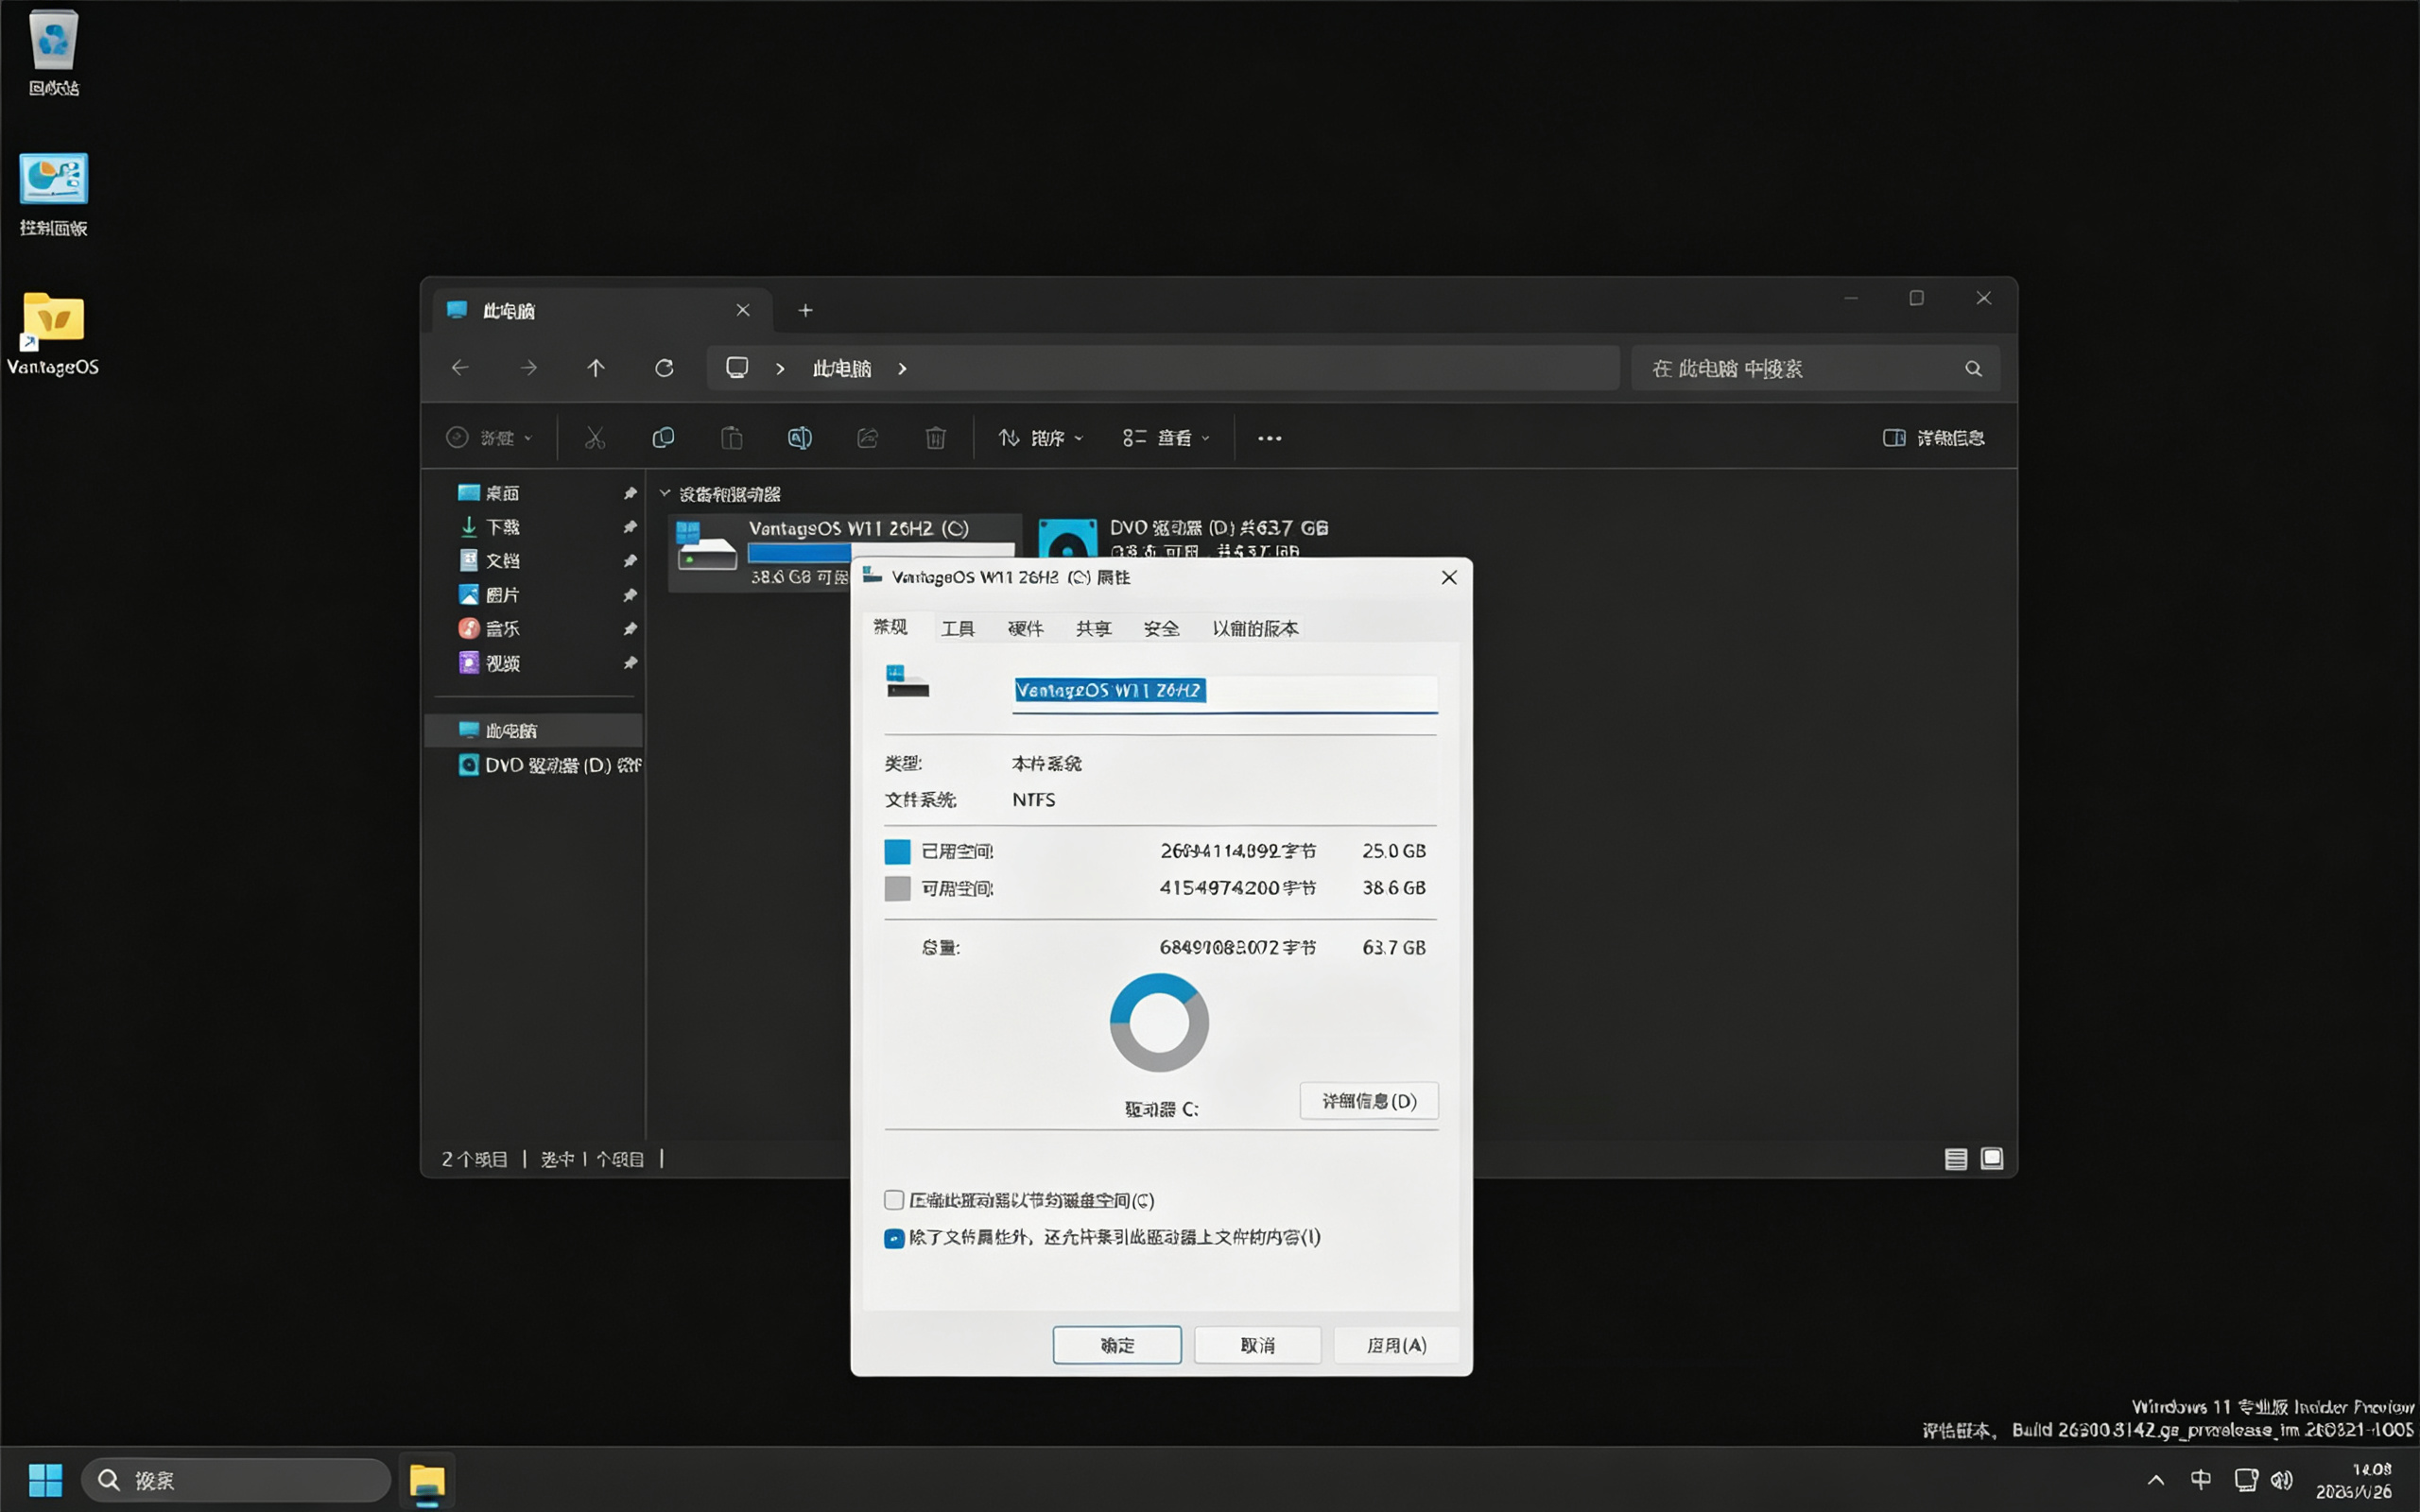Switch to the 以前的版本 tab
Screen dimensions: 2420x1512
[1255, 628]
